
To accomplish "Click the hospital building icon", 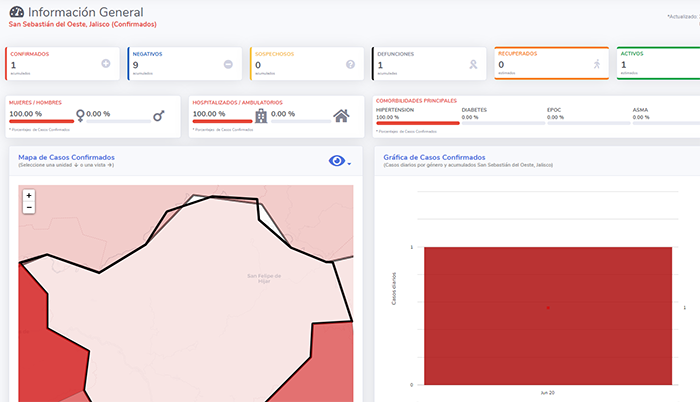I will click(261, 116).
